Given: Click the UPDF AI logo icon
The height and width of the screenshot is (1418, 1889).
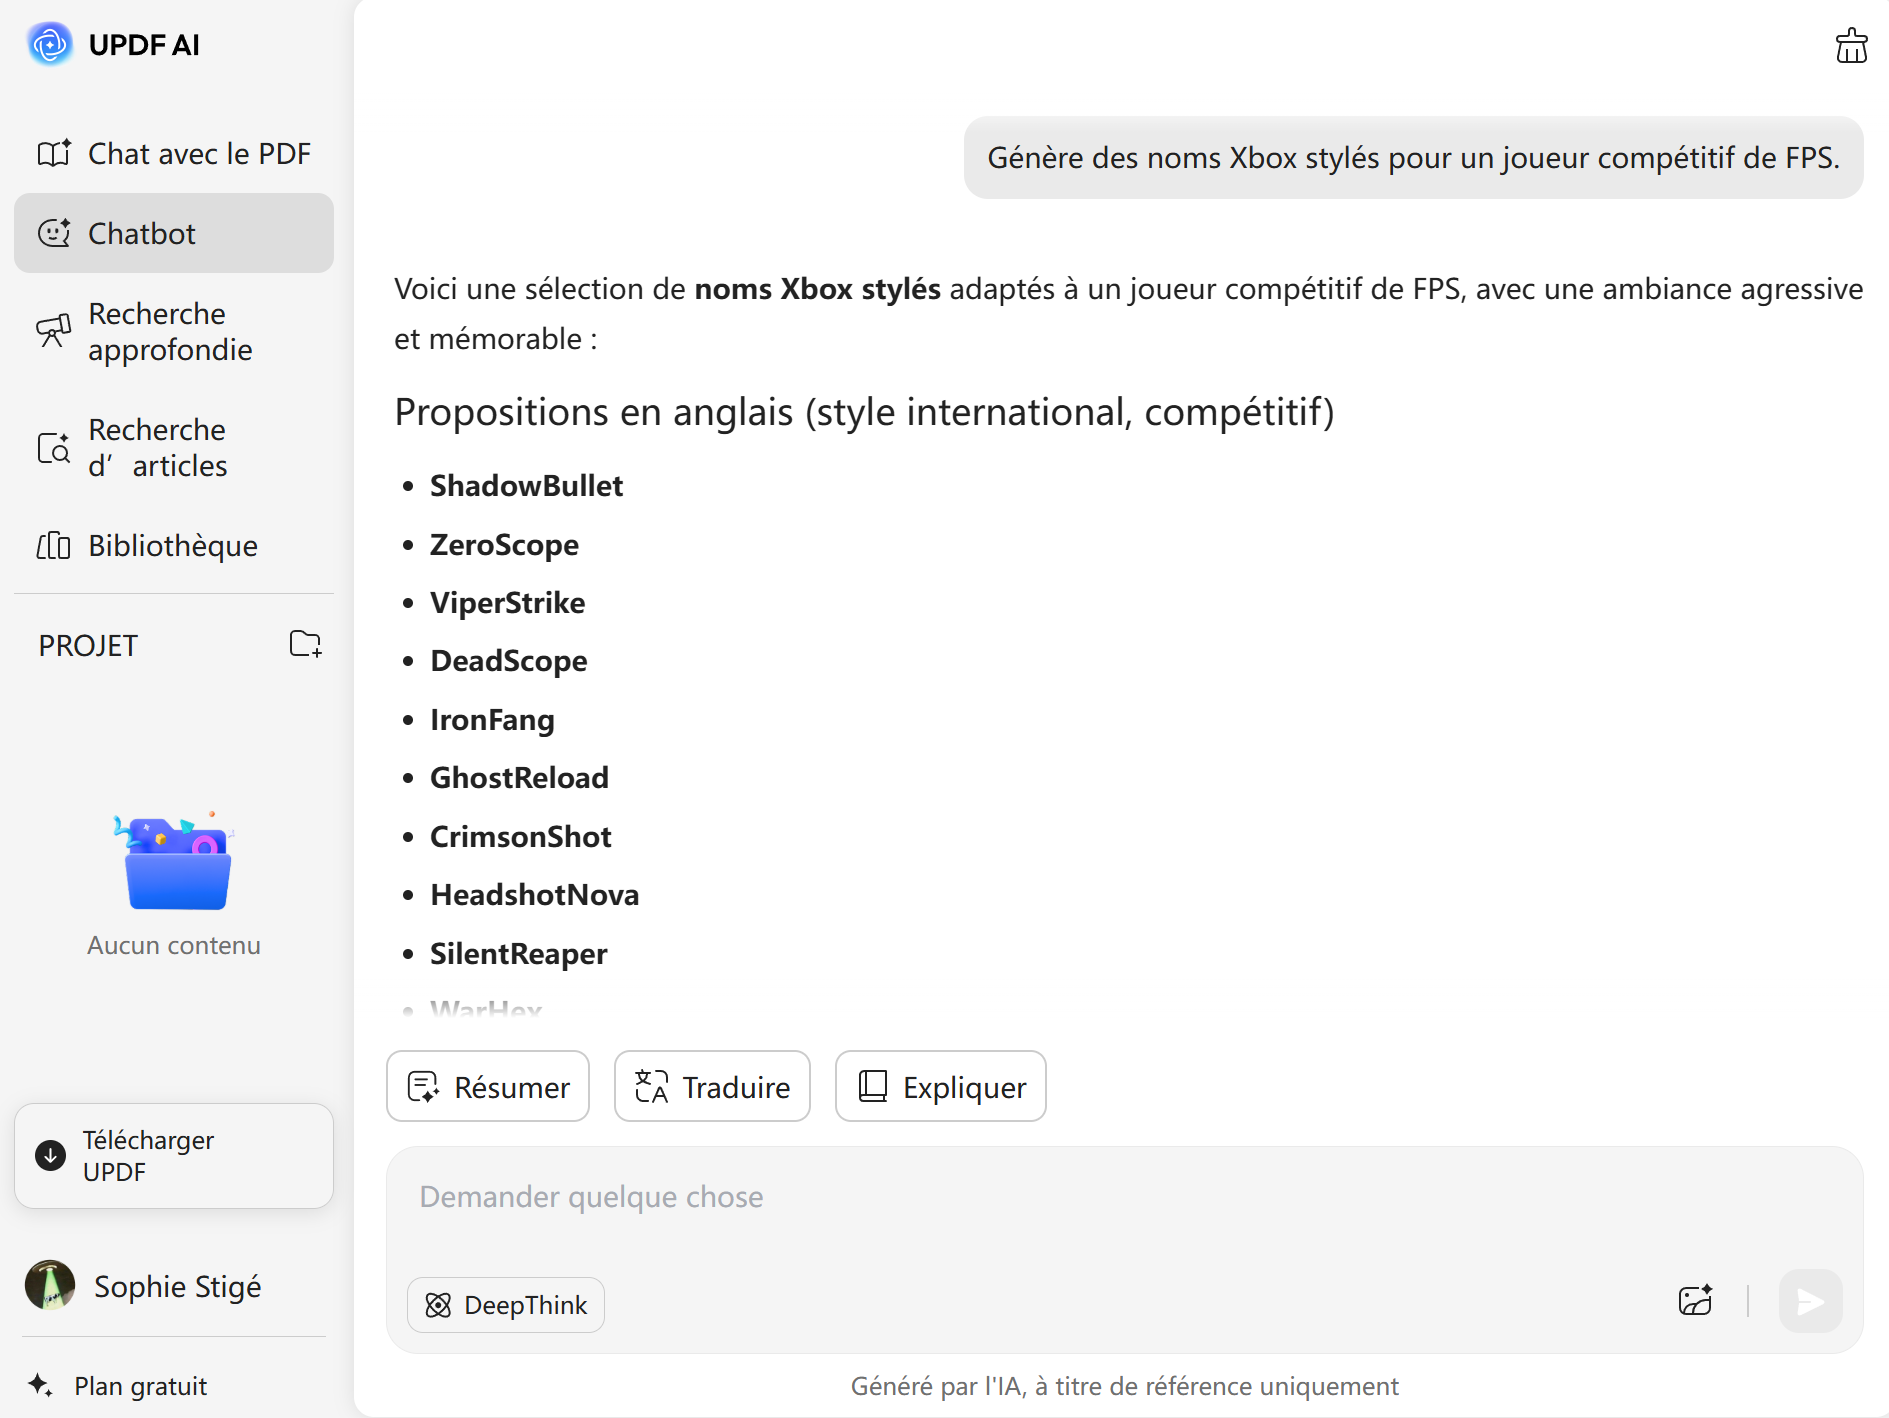Looking at the screenshot, I should coord(50,44).
